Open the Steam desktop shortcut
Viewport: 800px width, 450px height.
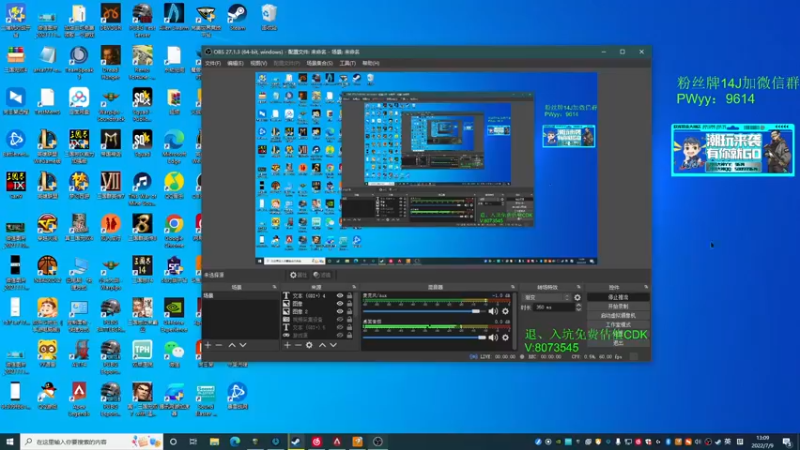pos(237,17)
